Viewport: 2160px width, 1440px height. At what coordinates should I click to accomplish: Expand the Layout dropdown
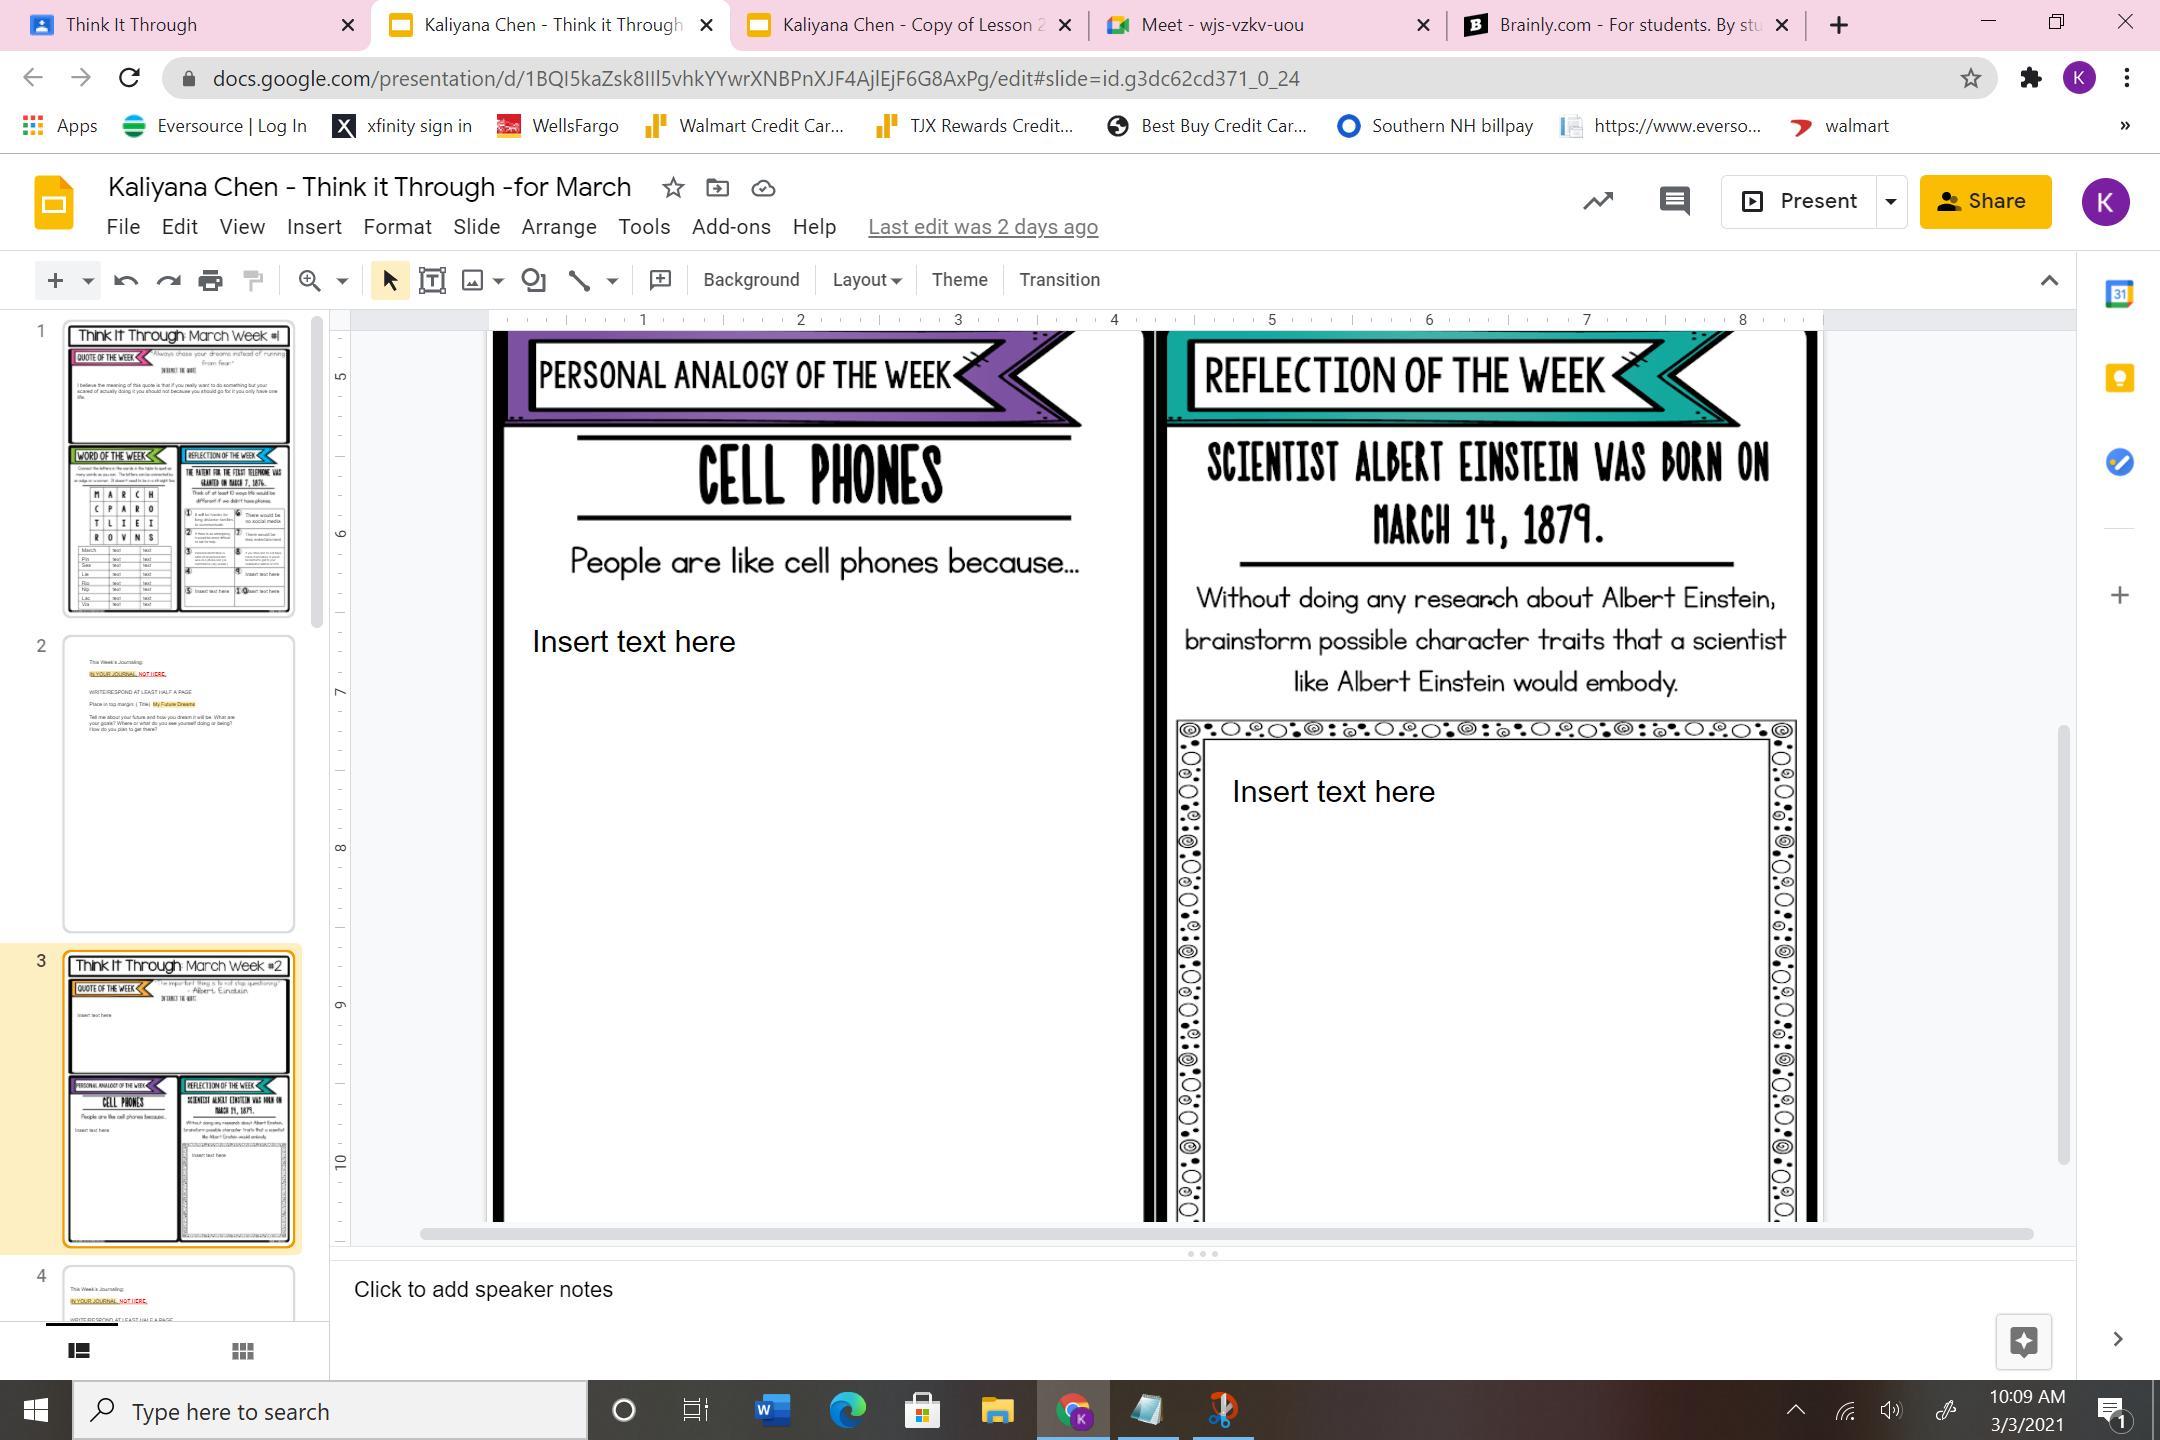click(x=866, y=281)
